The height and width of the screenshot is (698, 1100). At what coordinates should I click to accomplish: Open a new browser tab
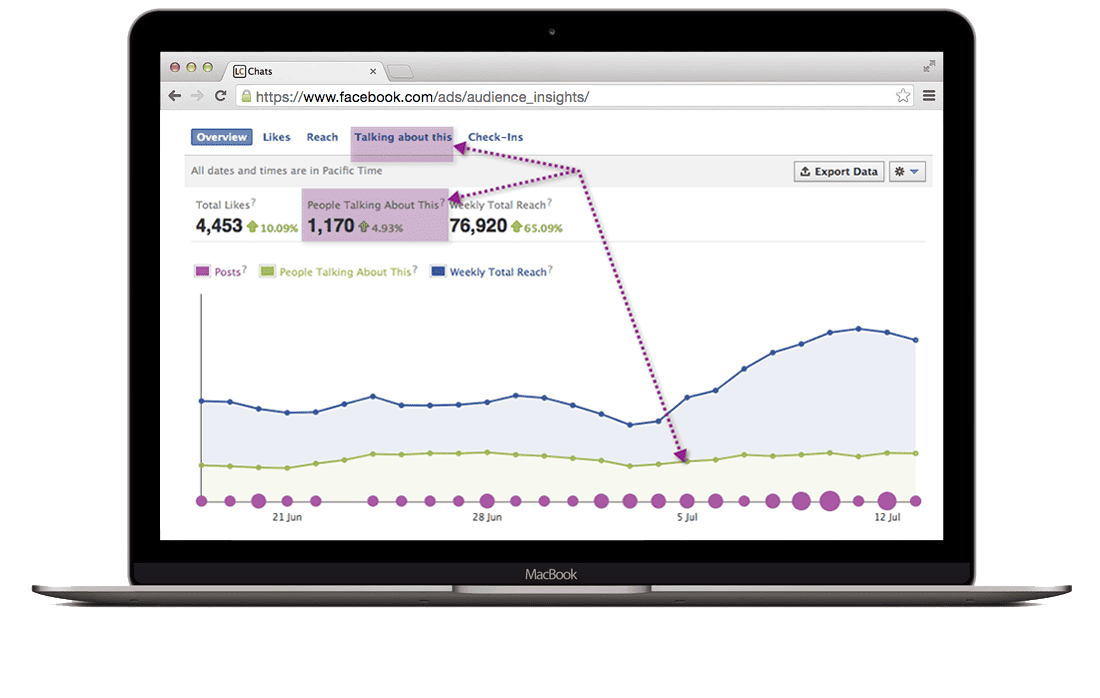400,72
